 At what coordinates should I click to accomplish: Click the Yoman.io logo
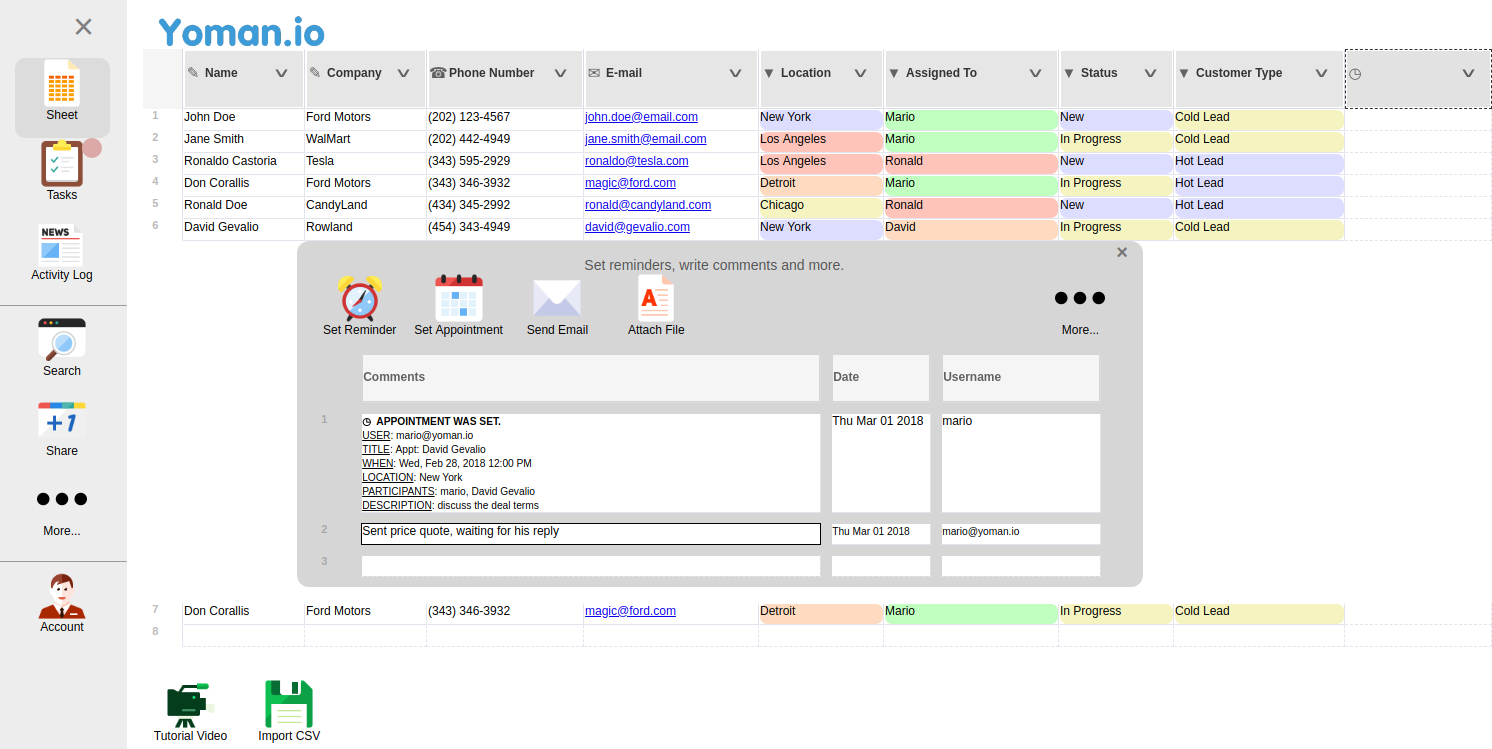pyautogui.click(x=242, y=32)
